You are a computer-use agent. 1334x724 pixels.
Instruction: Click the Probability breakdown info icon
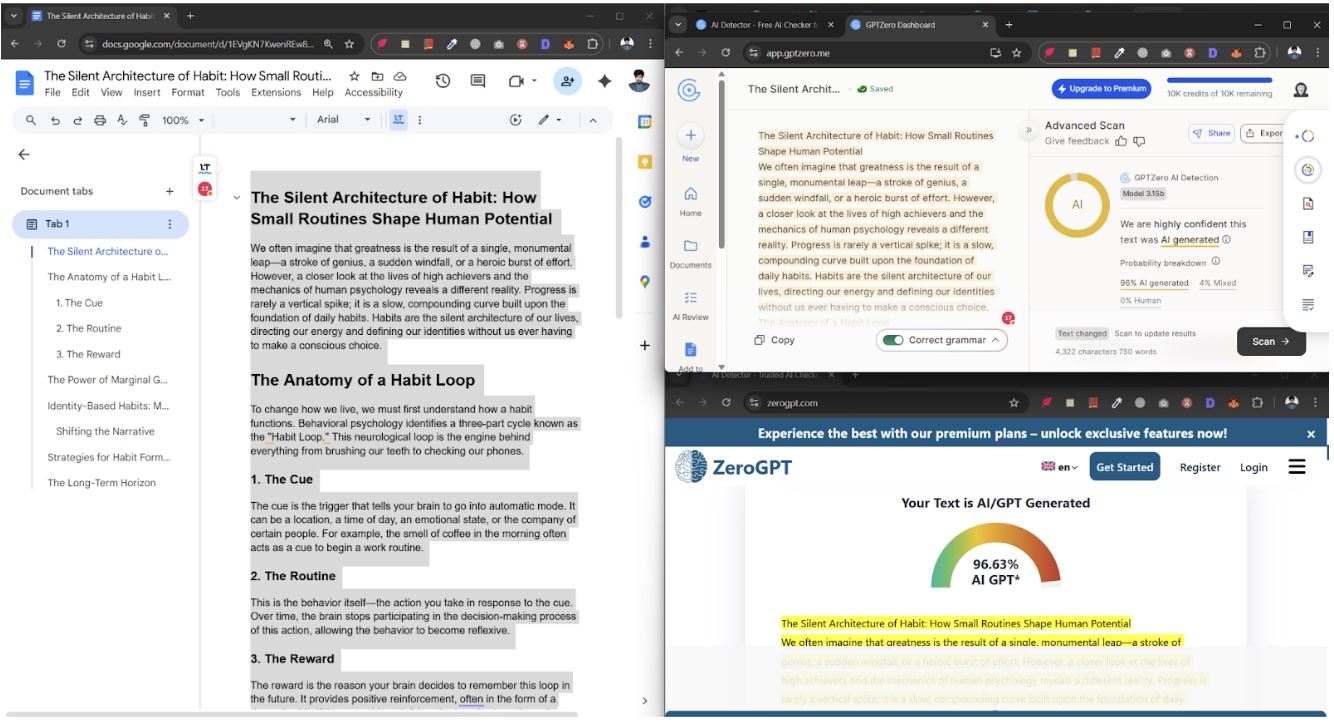1216,262
